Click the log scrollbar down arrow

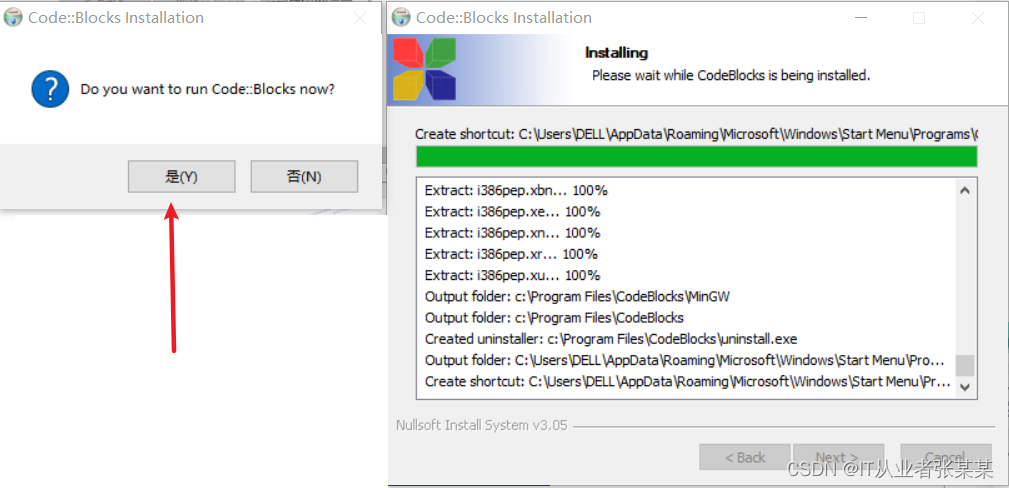965,386
